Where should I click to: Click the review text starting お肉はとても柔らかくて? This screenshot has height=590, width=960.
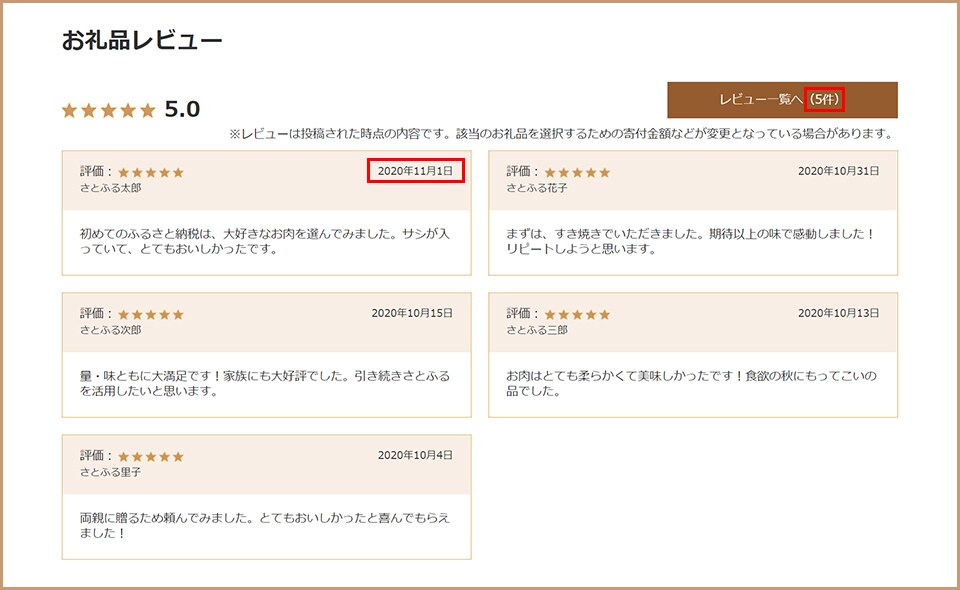click(x=691, y=383)
